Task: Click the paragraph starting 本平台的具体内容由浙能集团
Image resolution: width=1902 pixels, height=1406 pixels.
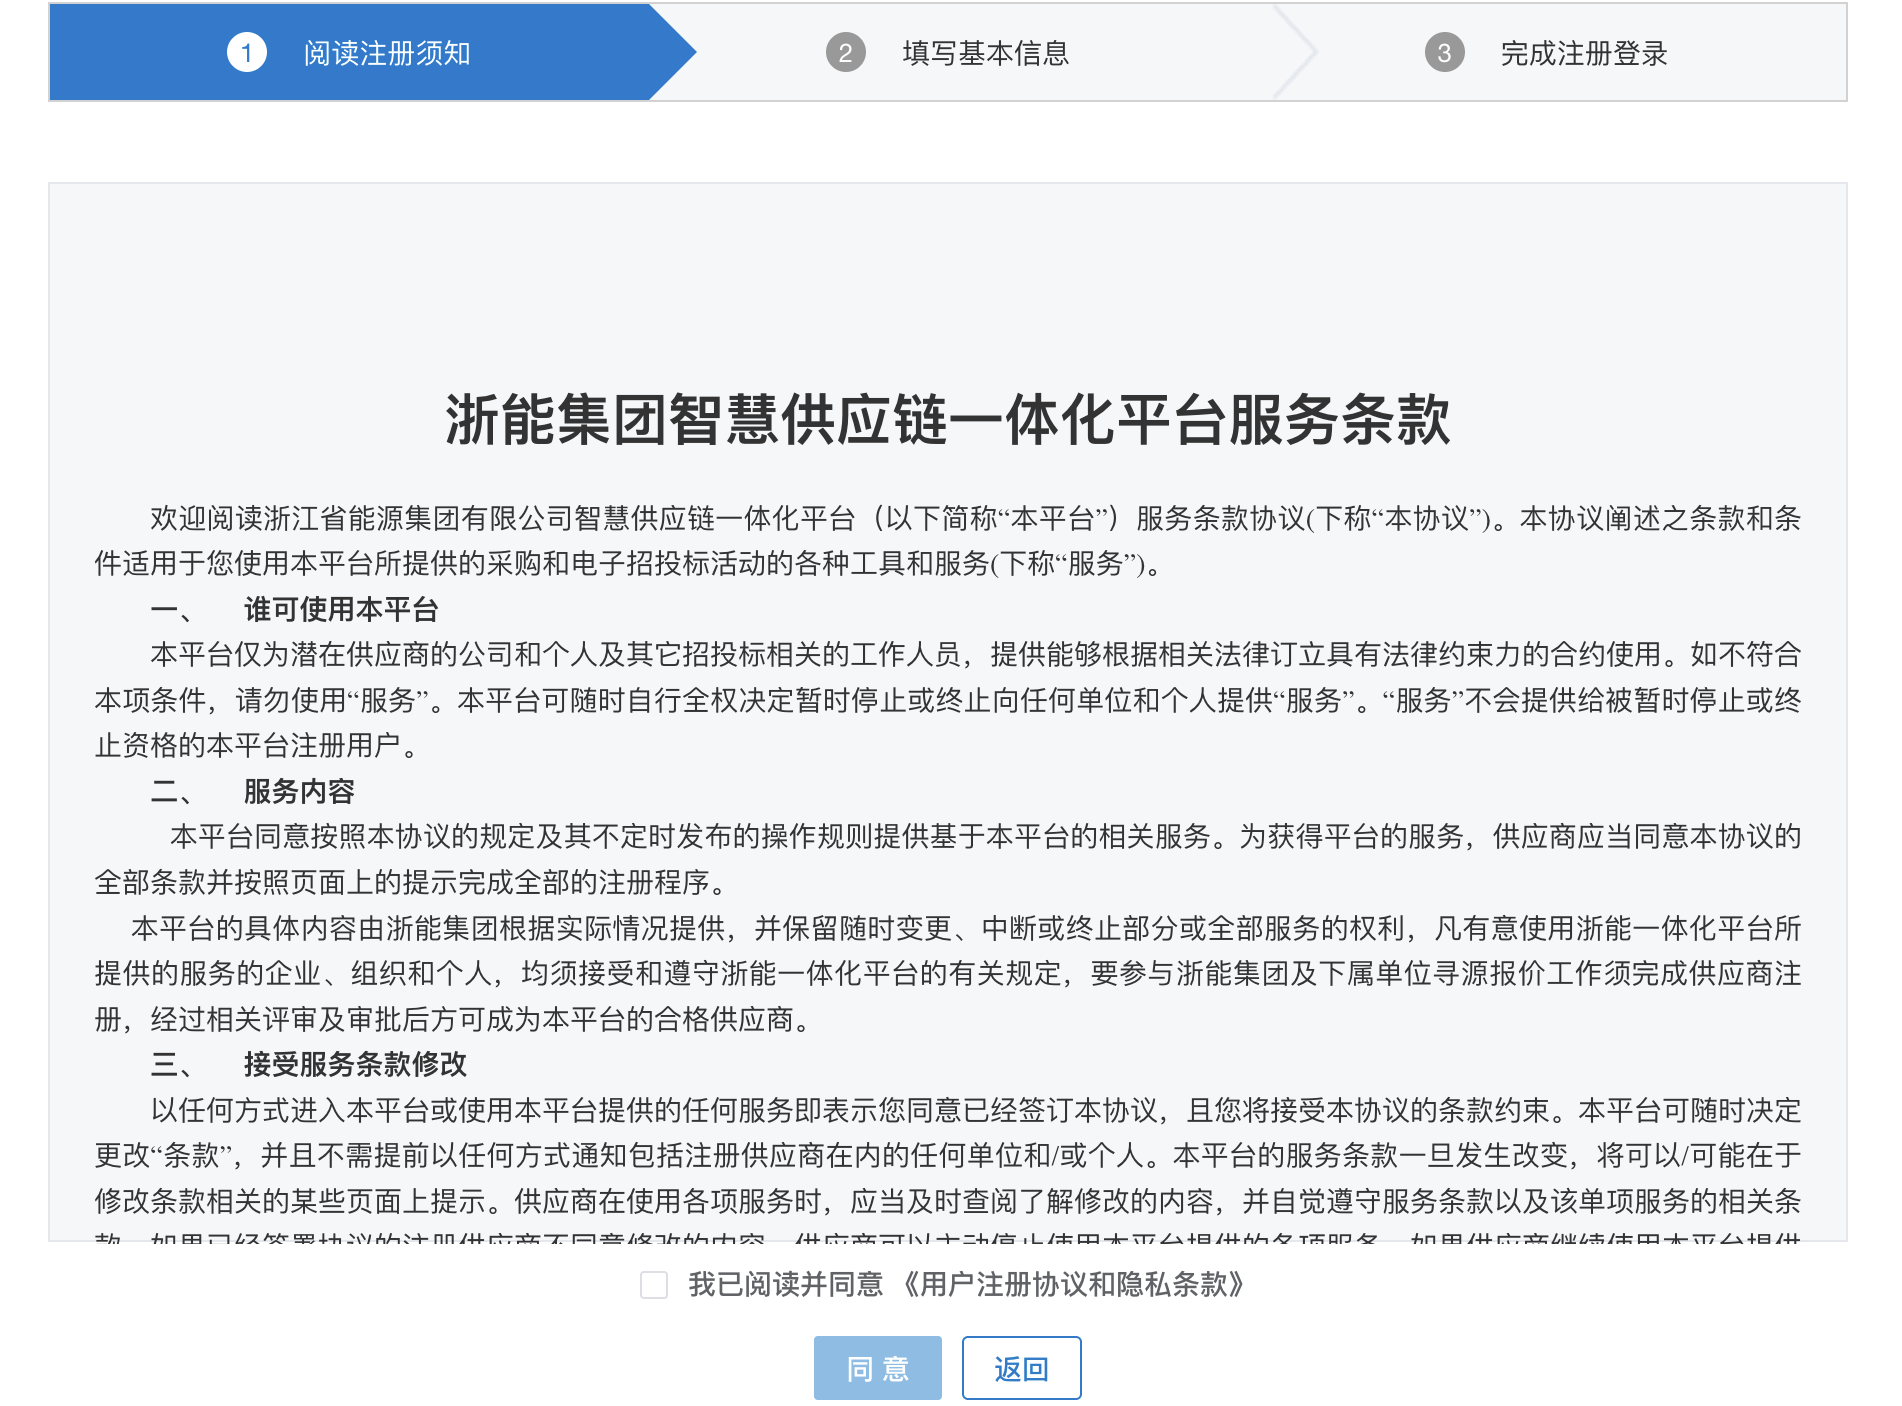Action: point(948,974)
